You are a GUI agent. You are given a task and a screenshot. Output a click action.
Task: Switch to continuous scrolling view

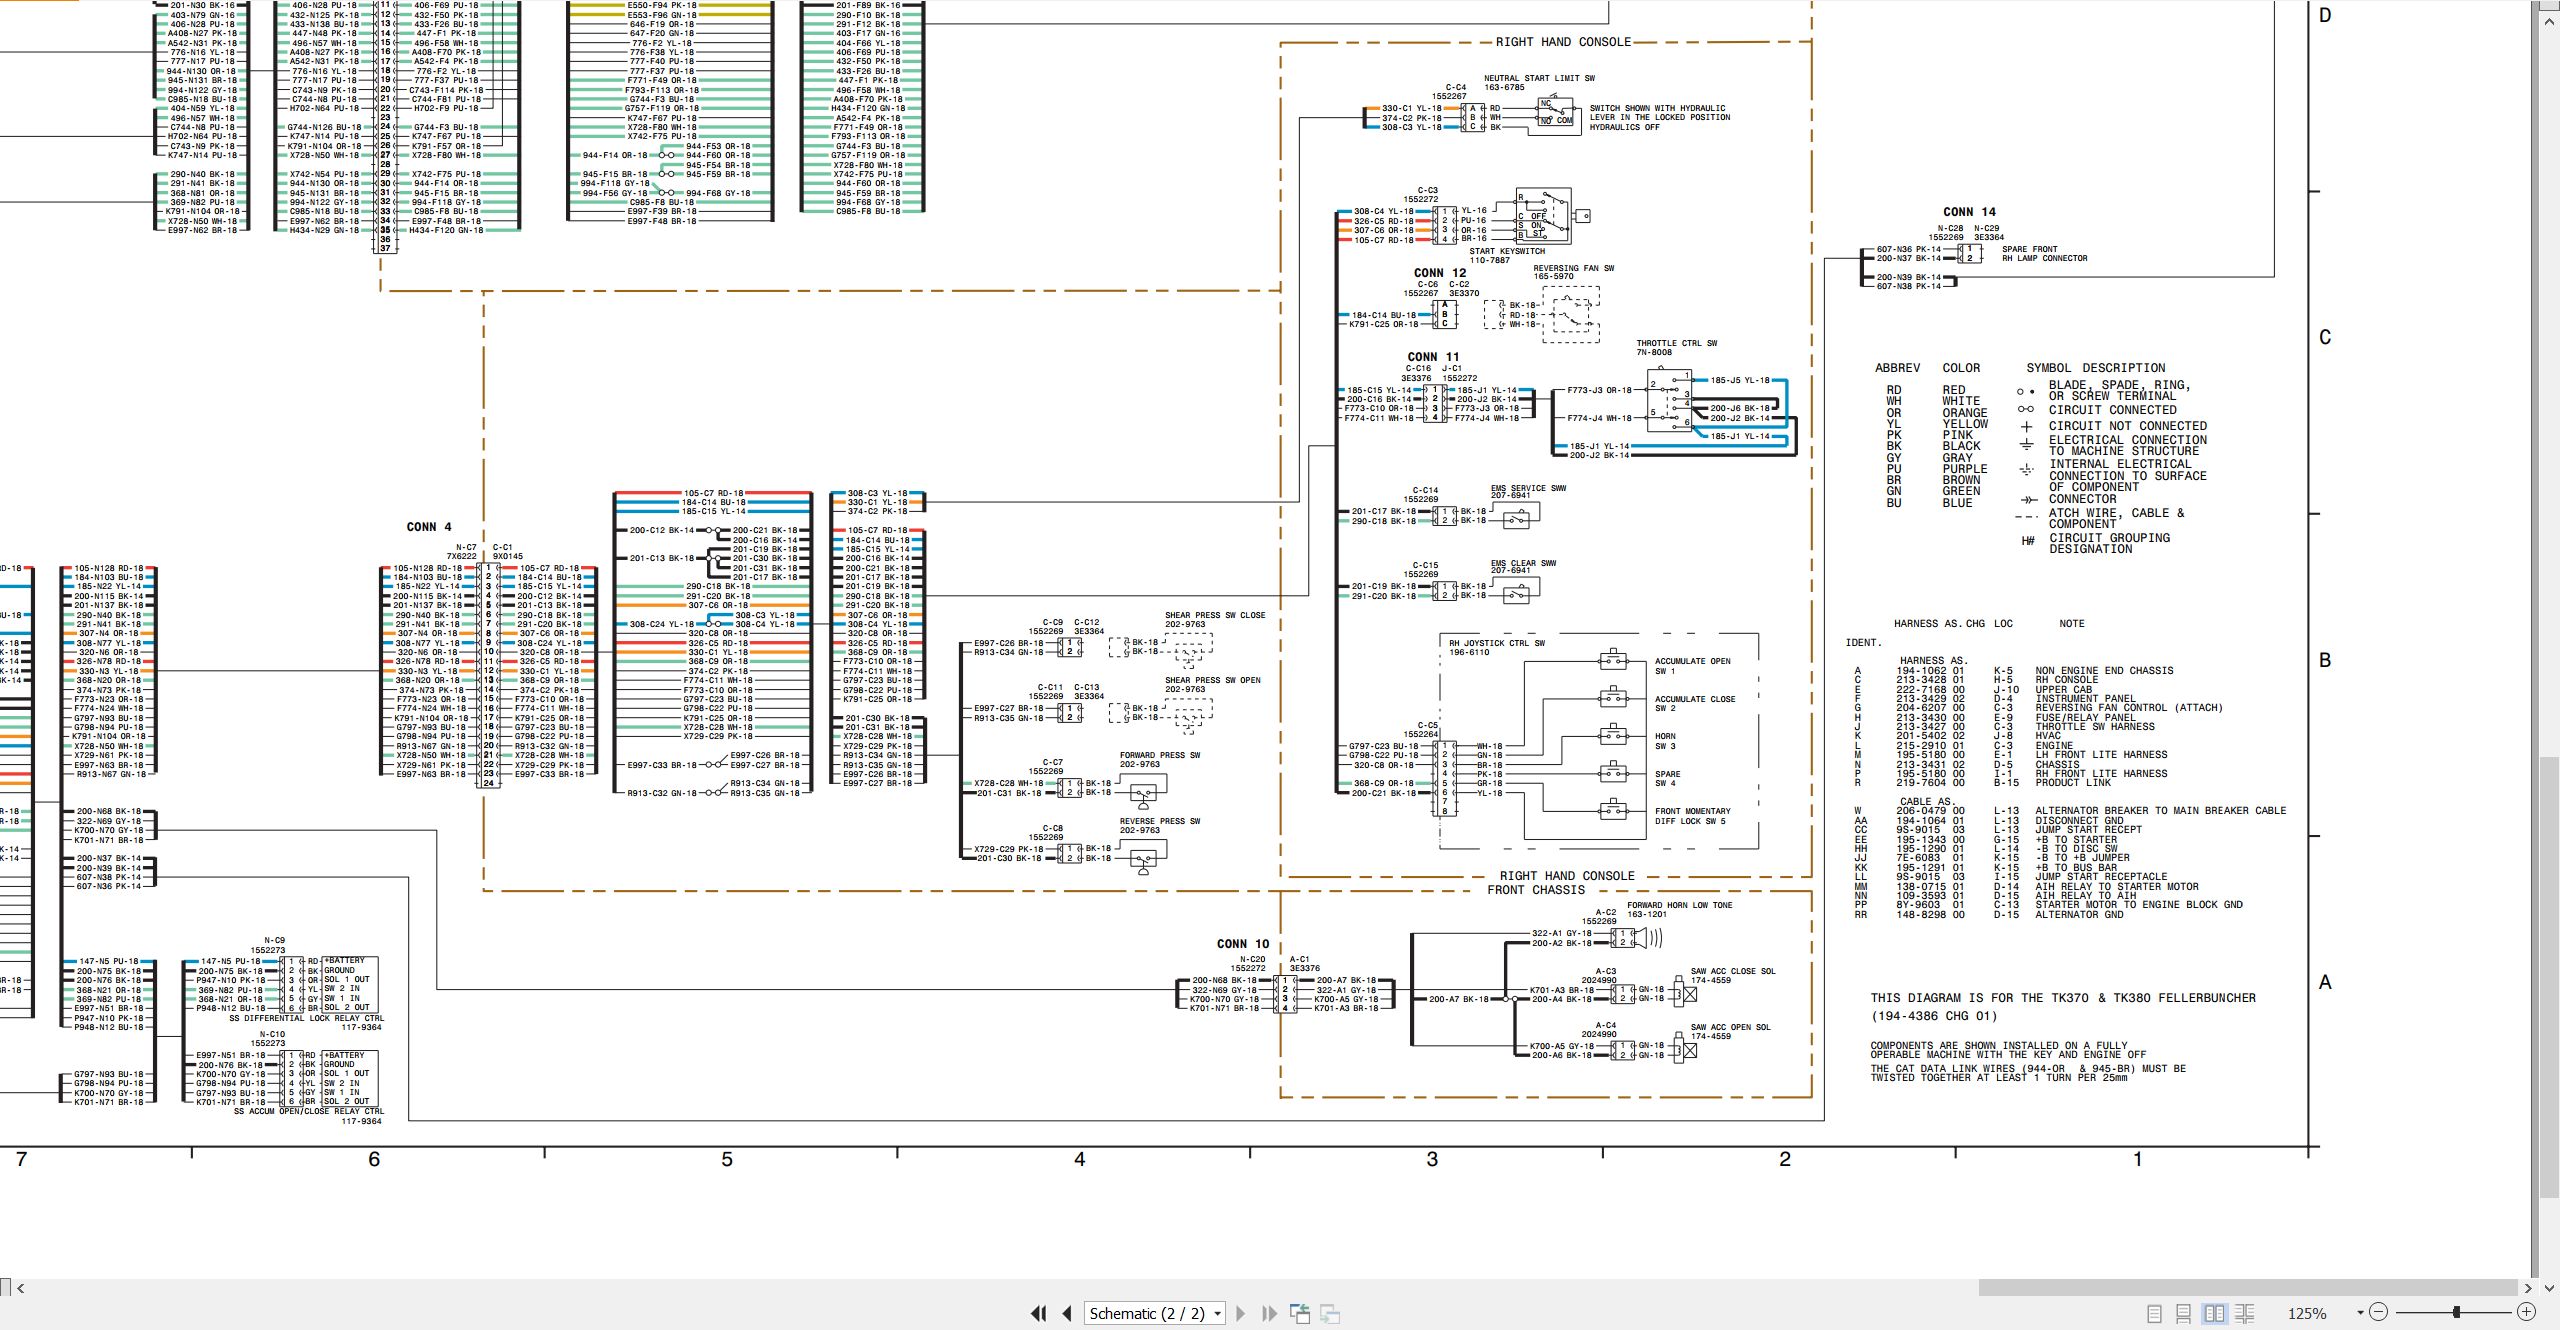click(x=2184, y=1313)
